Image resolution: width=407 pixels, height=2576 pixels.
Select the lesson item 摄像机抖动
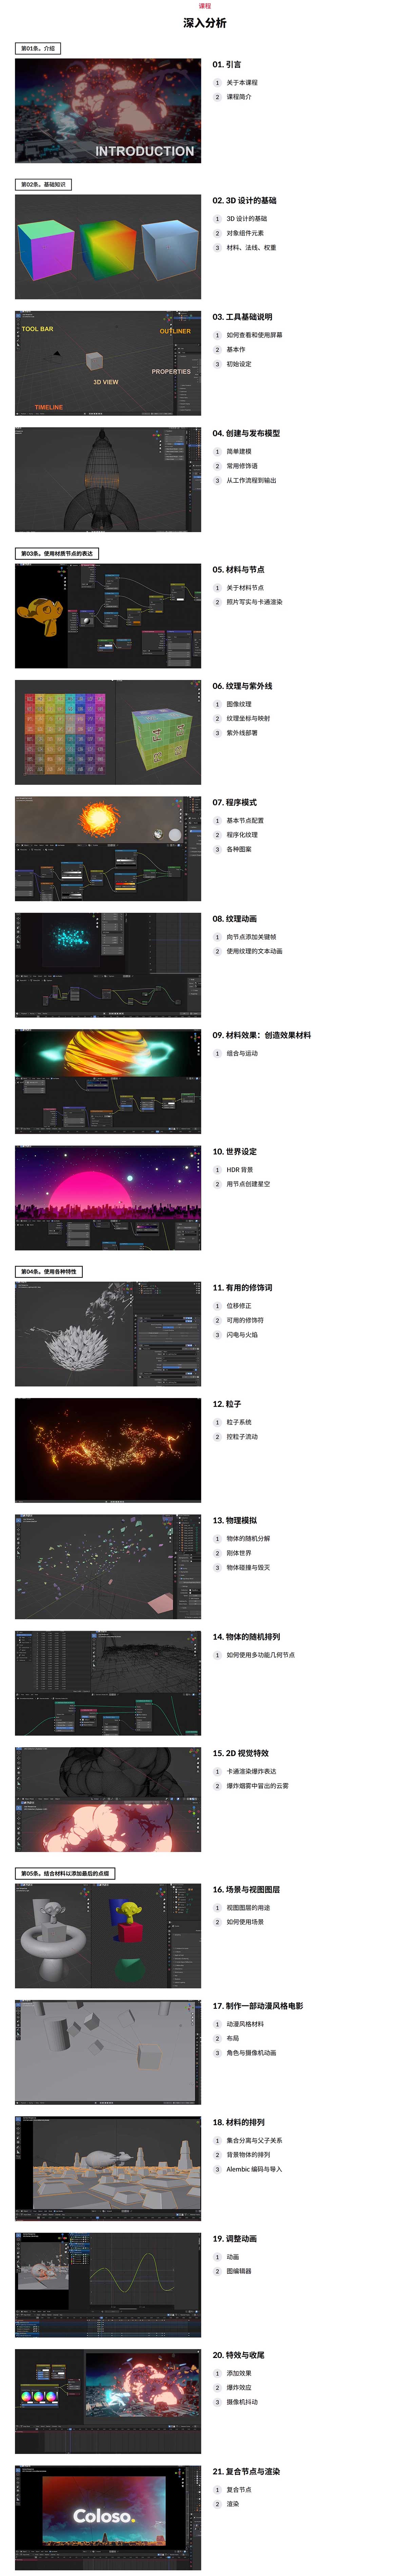click(x=242, y=2402)
